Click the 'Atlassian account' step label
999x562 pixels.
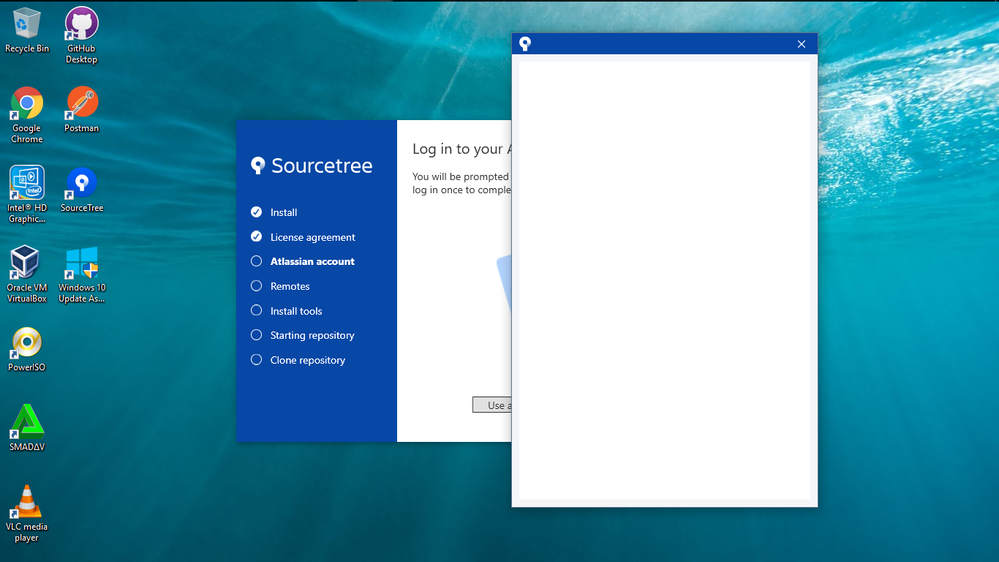[312, 261]
